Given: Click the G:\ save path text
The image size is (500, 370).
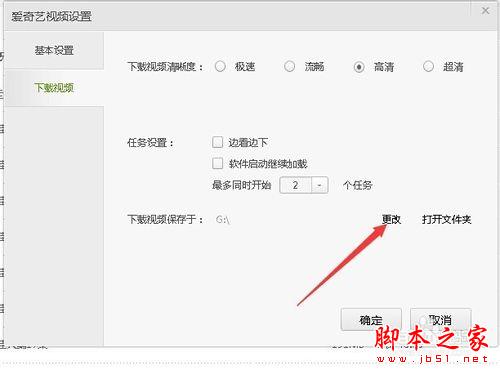Looking at the screenshot, I should (223, 220).
